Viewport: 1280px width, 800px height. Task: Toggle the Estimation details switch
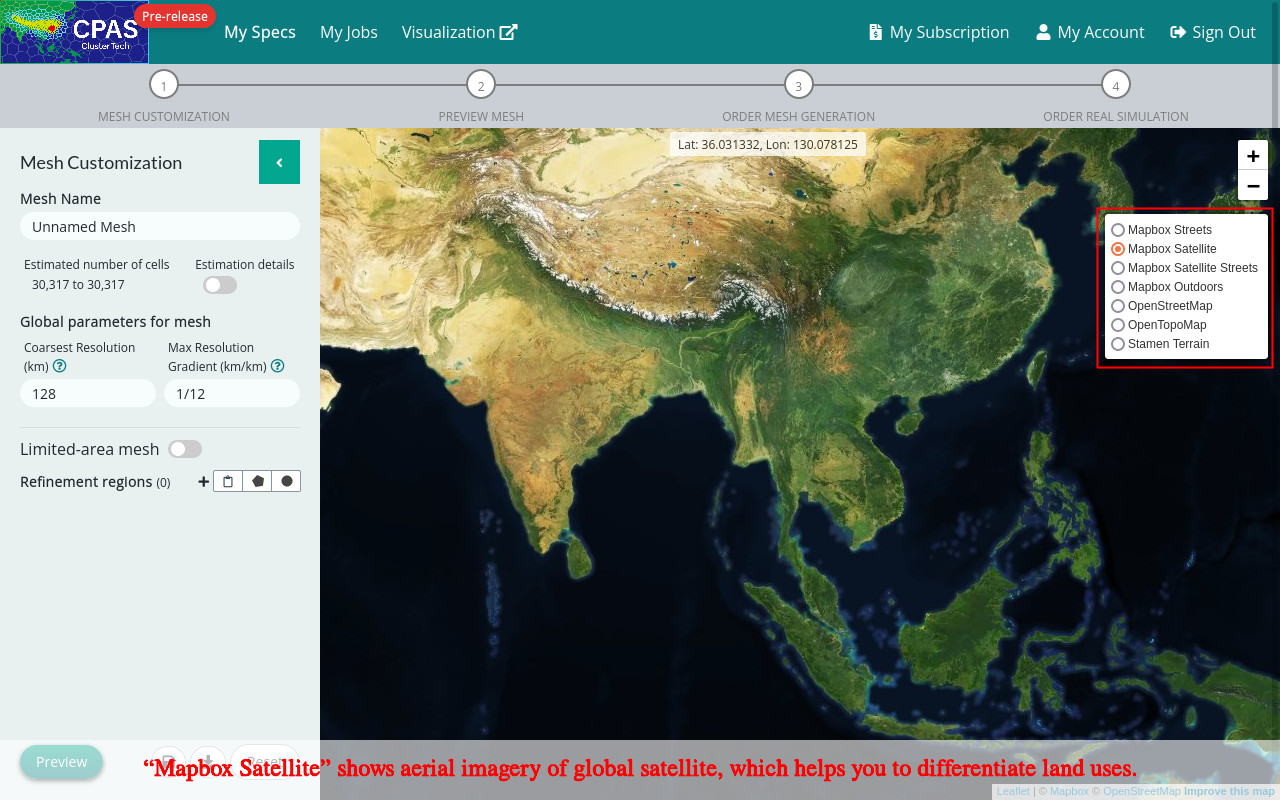220,285
